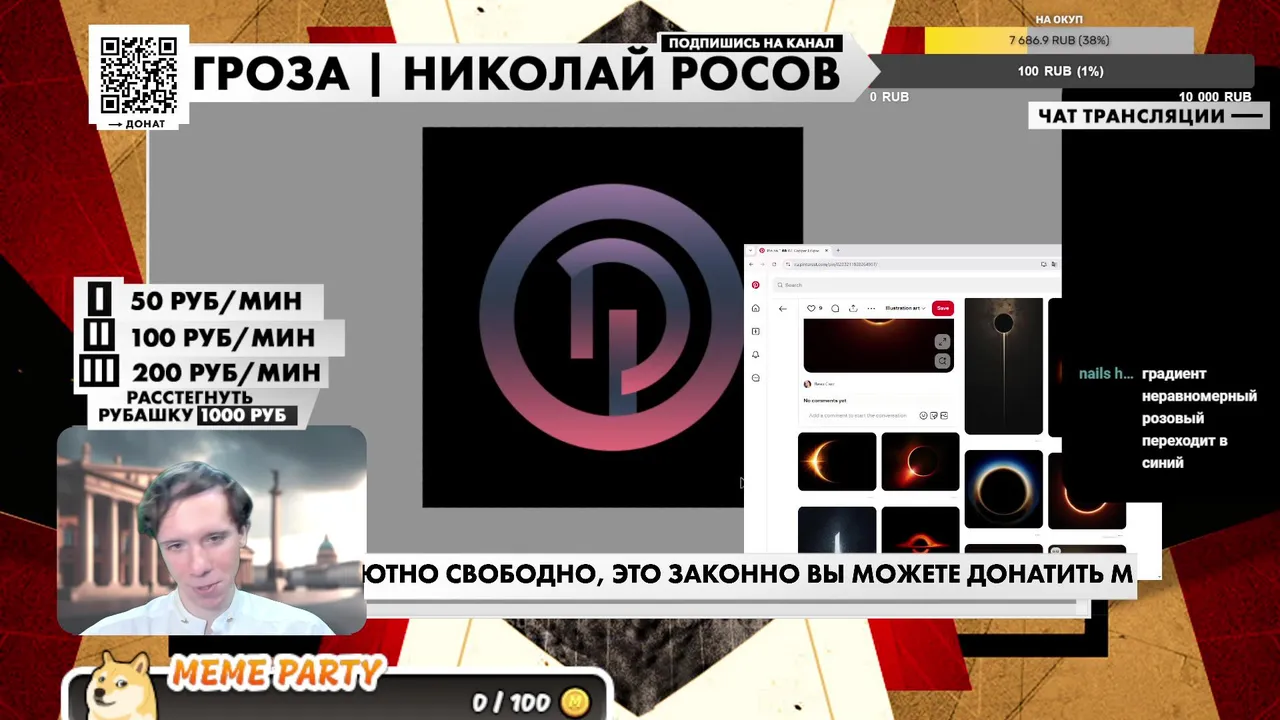Image resolution: width=1280 pixels, height=720 pixels.
Task: Click the 100 РУБ/МИН price line
Action: [x=222, y=337]
